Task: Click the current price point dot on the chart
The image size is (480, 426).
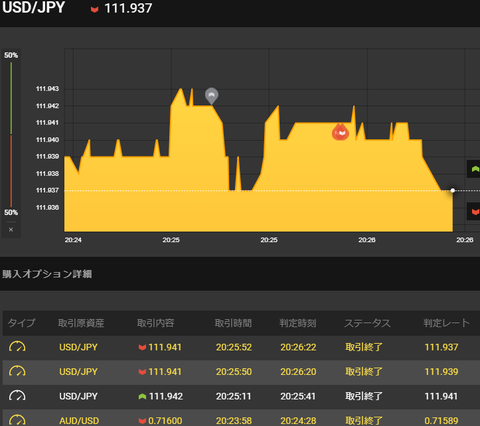Action: [453, 190]
